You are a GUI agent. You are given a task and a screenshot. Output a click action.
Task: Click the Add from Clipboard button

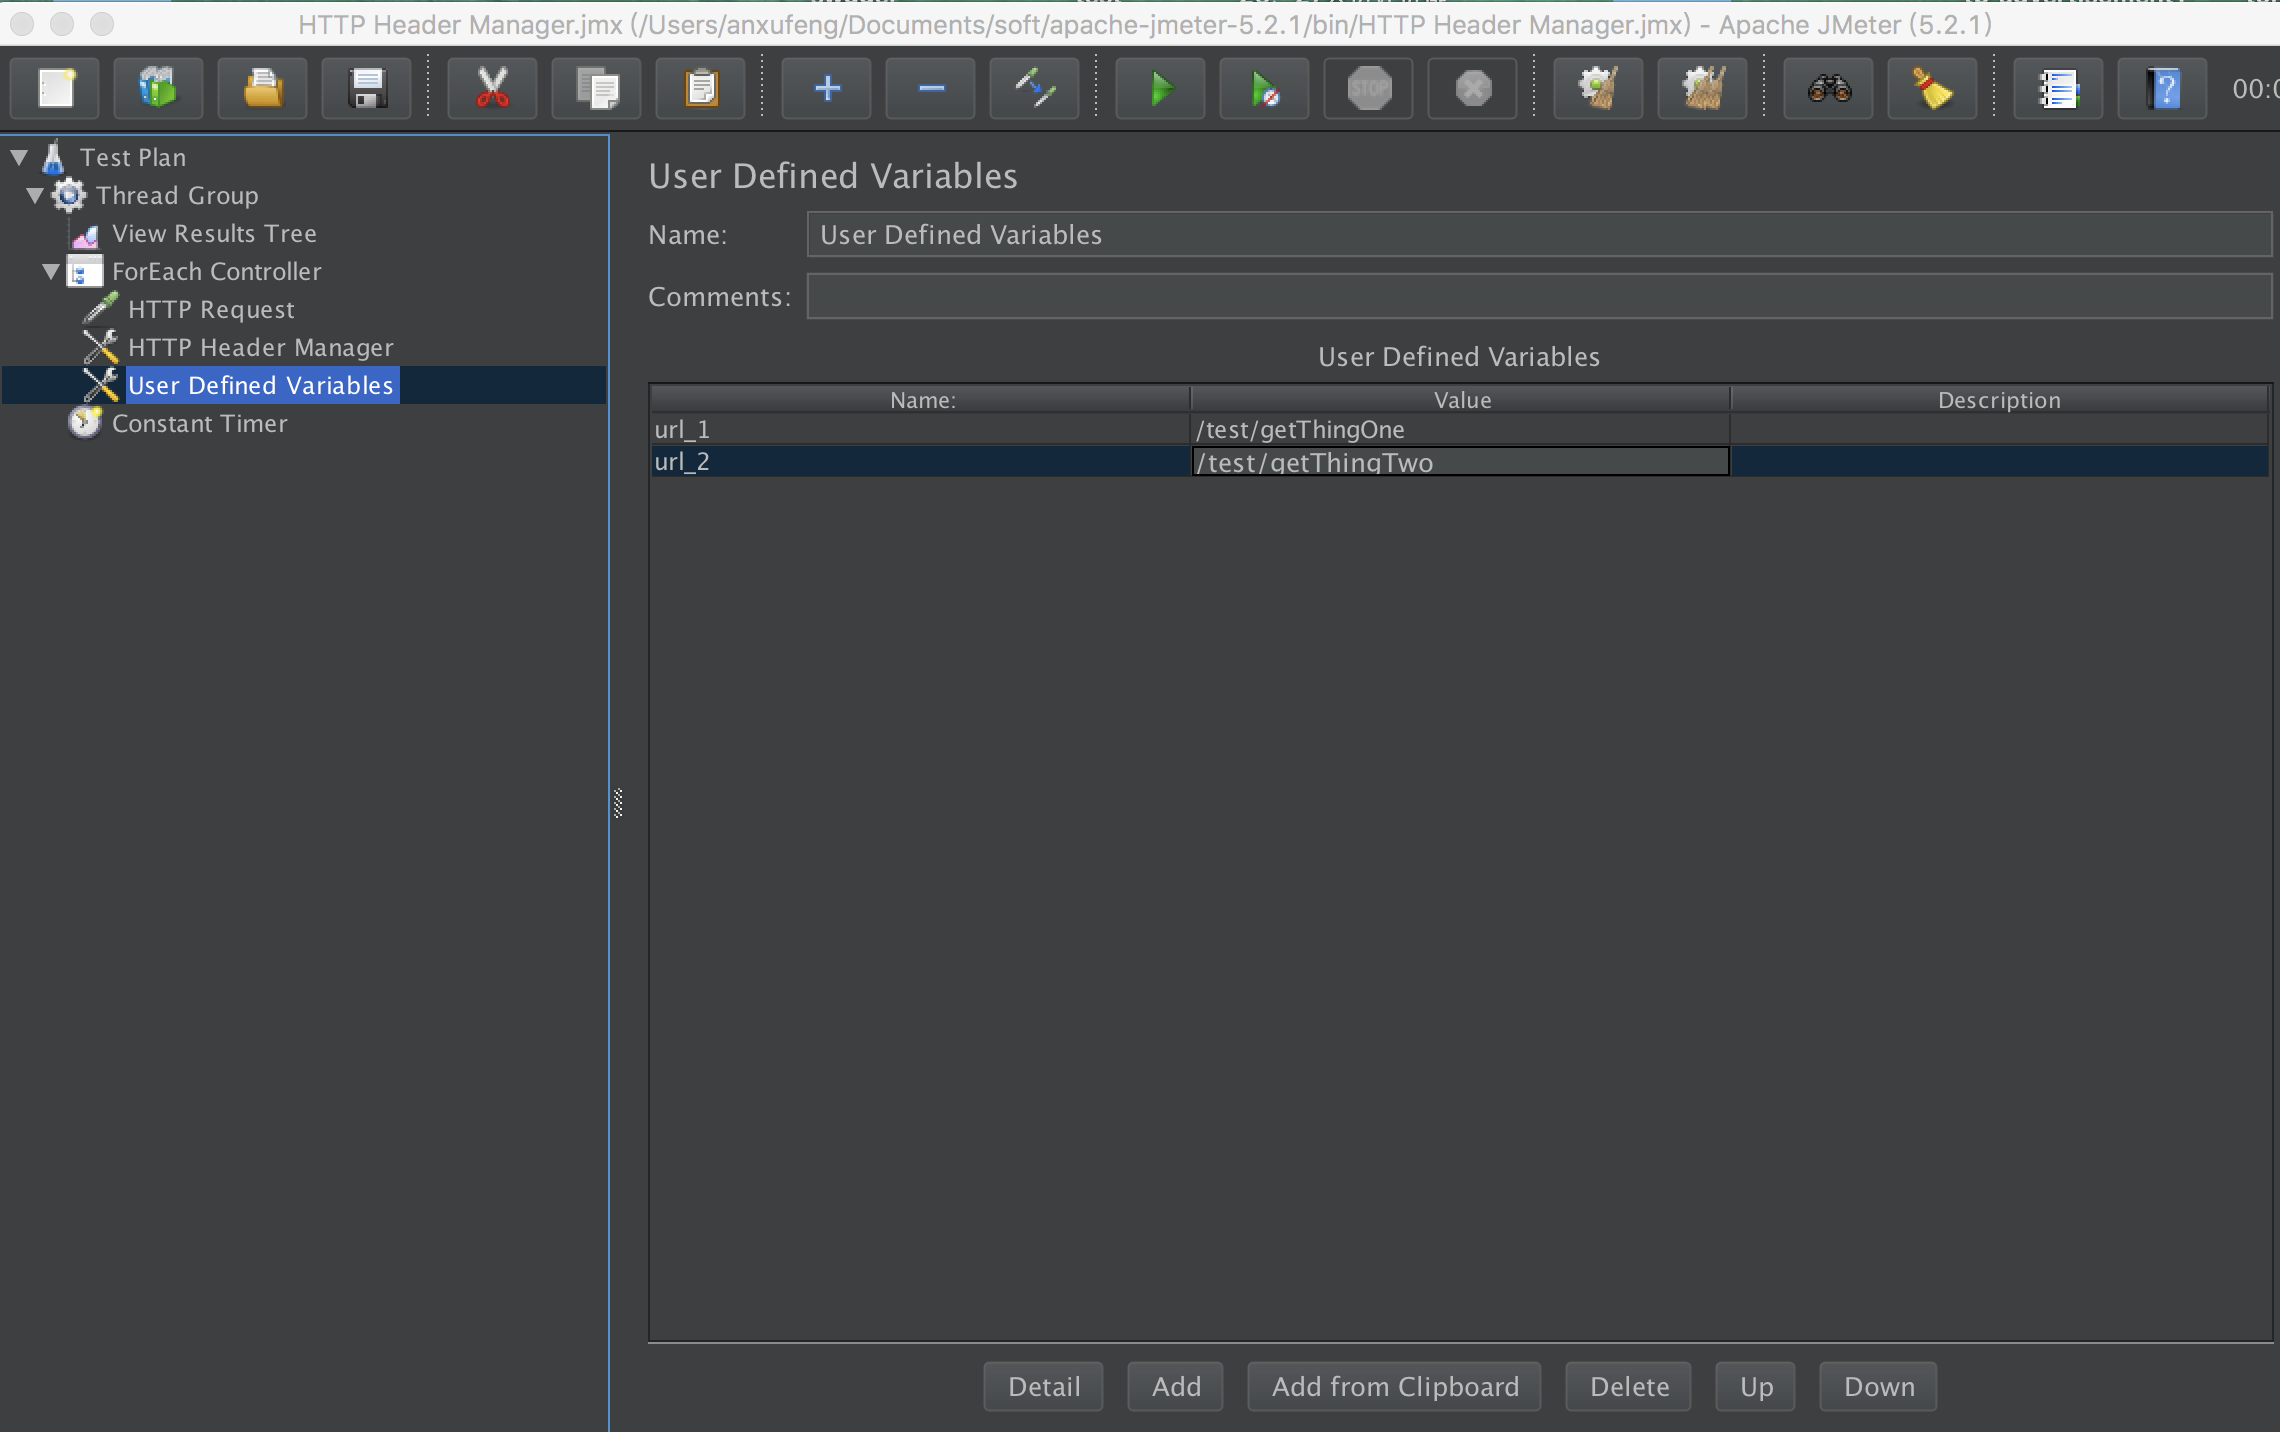click(1394, 1386)
